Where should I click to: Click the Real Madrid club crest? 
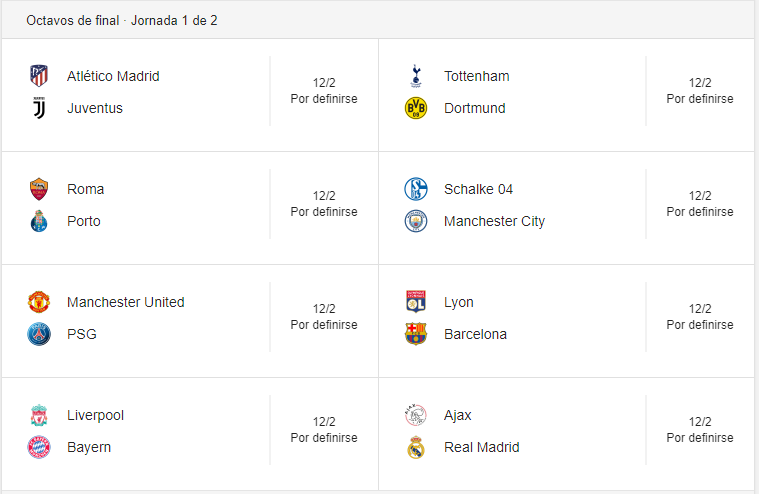pos(415,447)
